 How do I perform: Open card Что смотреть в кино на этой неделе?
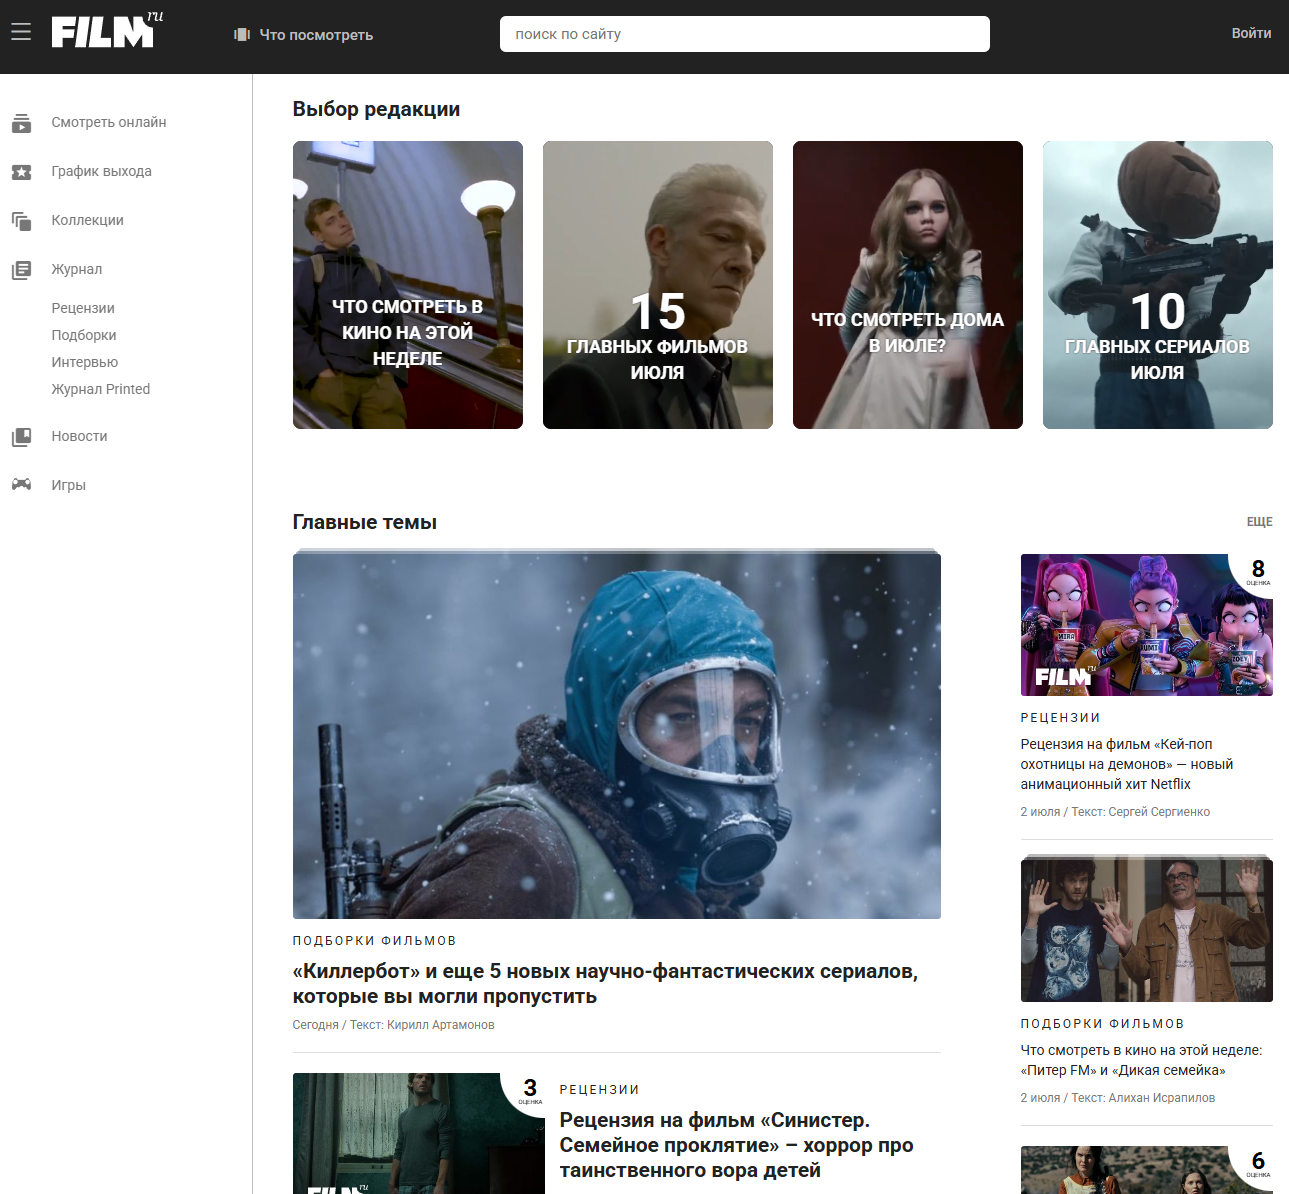[x=408, y=285]
